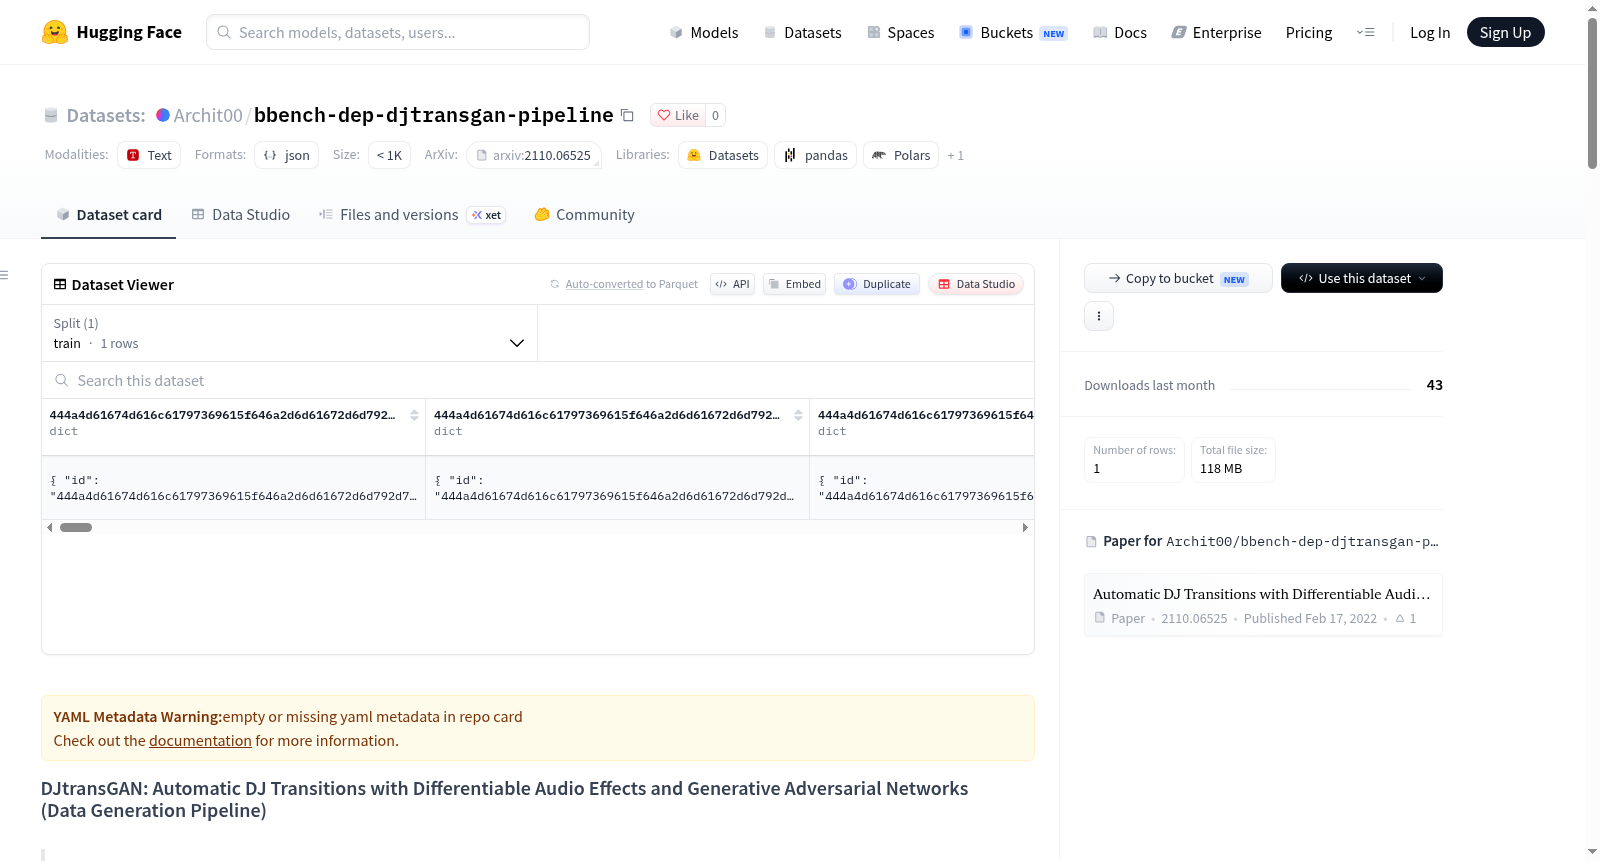The height and width of the screenshot is (861, 1600).
Task: Click the like count 0
Action: [x=715, y=115]
